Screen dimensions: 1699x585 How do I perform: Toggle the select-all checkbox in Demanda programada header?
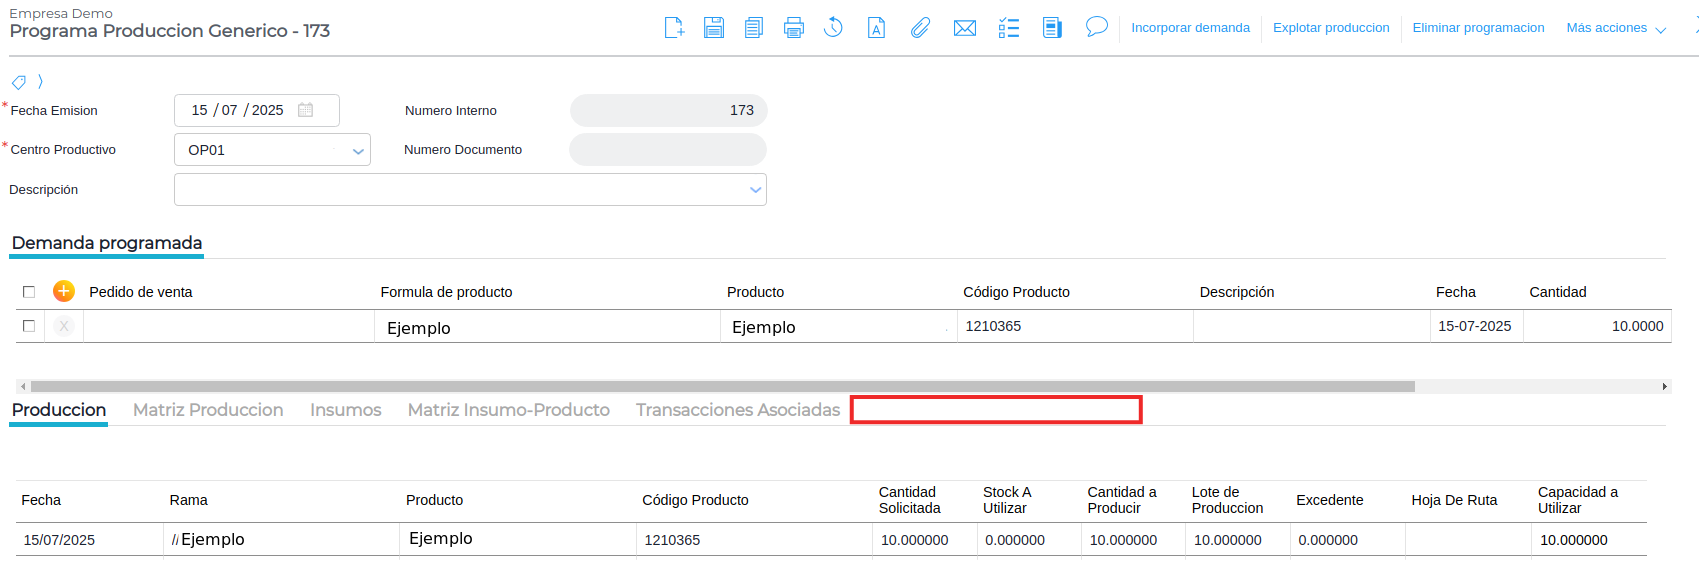[x=29, y=292]
